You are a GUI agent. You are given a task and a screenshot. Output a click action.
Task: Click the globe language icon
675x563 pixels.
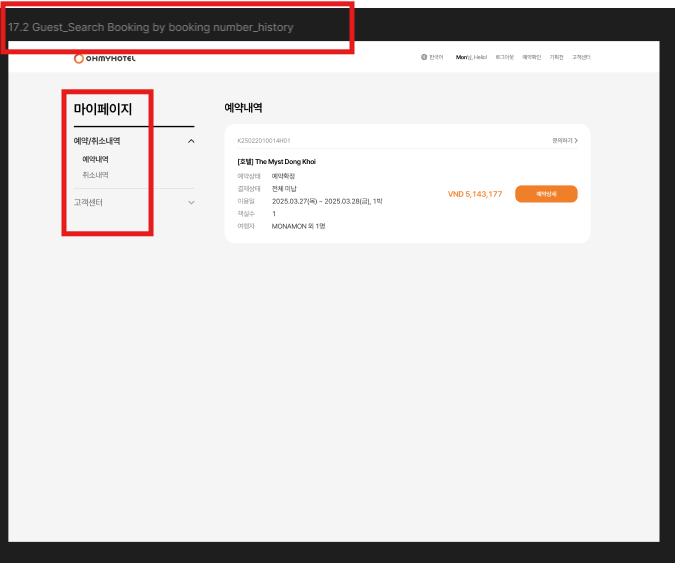tap(424, 57)
